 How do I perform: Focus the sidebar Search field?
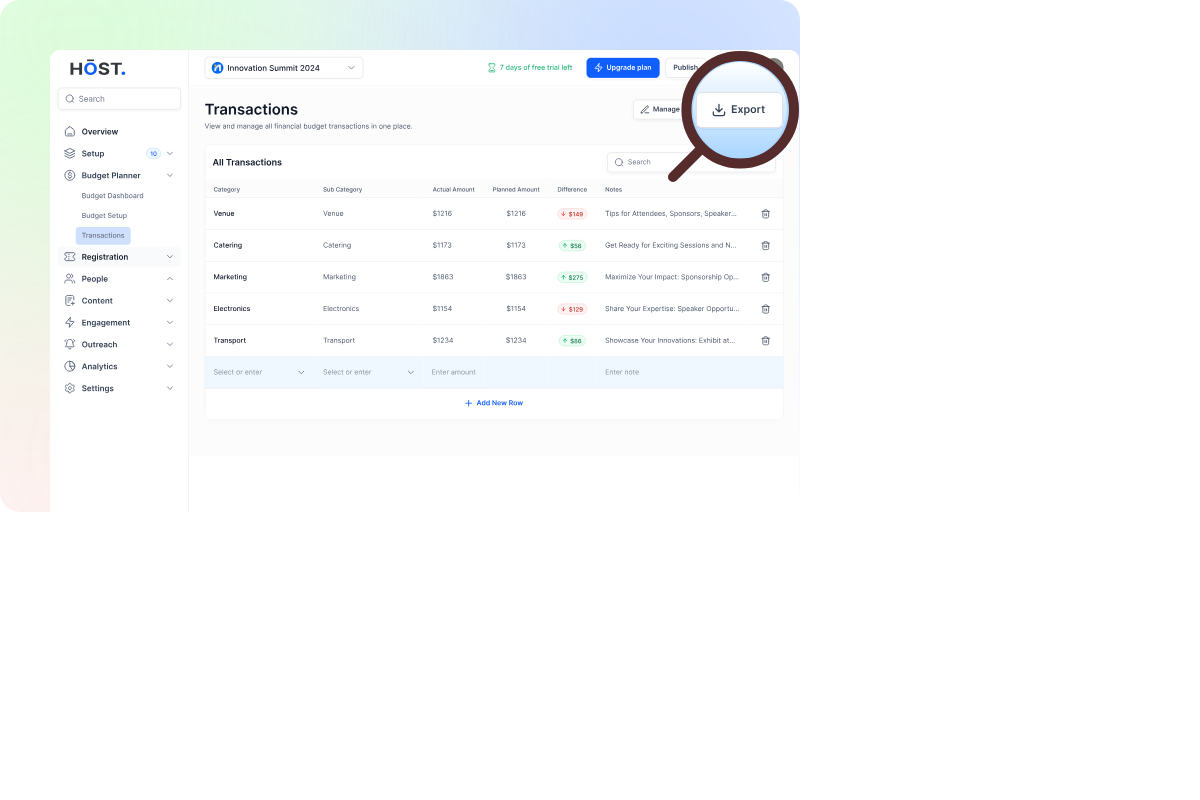[119, 99]
